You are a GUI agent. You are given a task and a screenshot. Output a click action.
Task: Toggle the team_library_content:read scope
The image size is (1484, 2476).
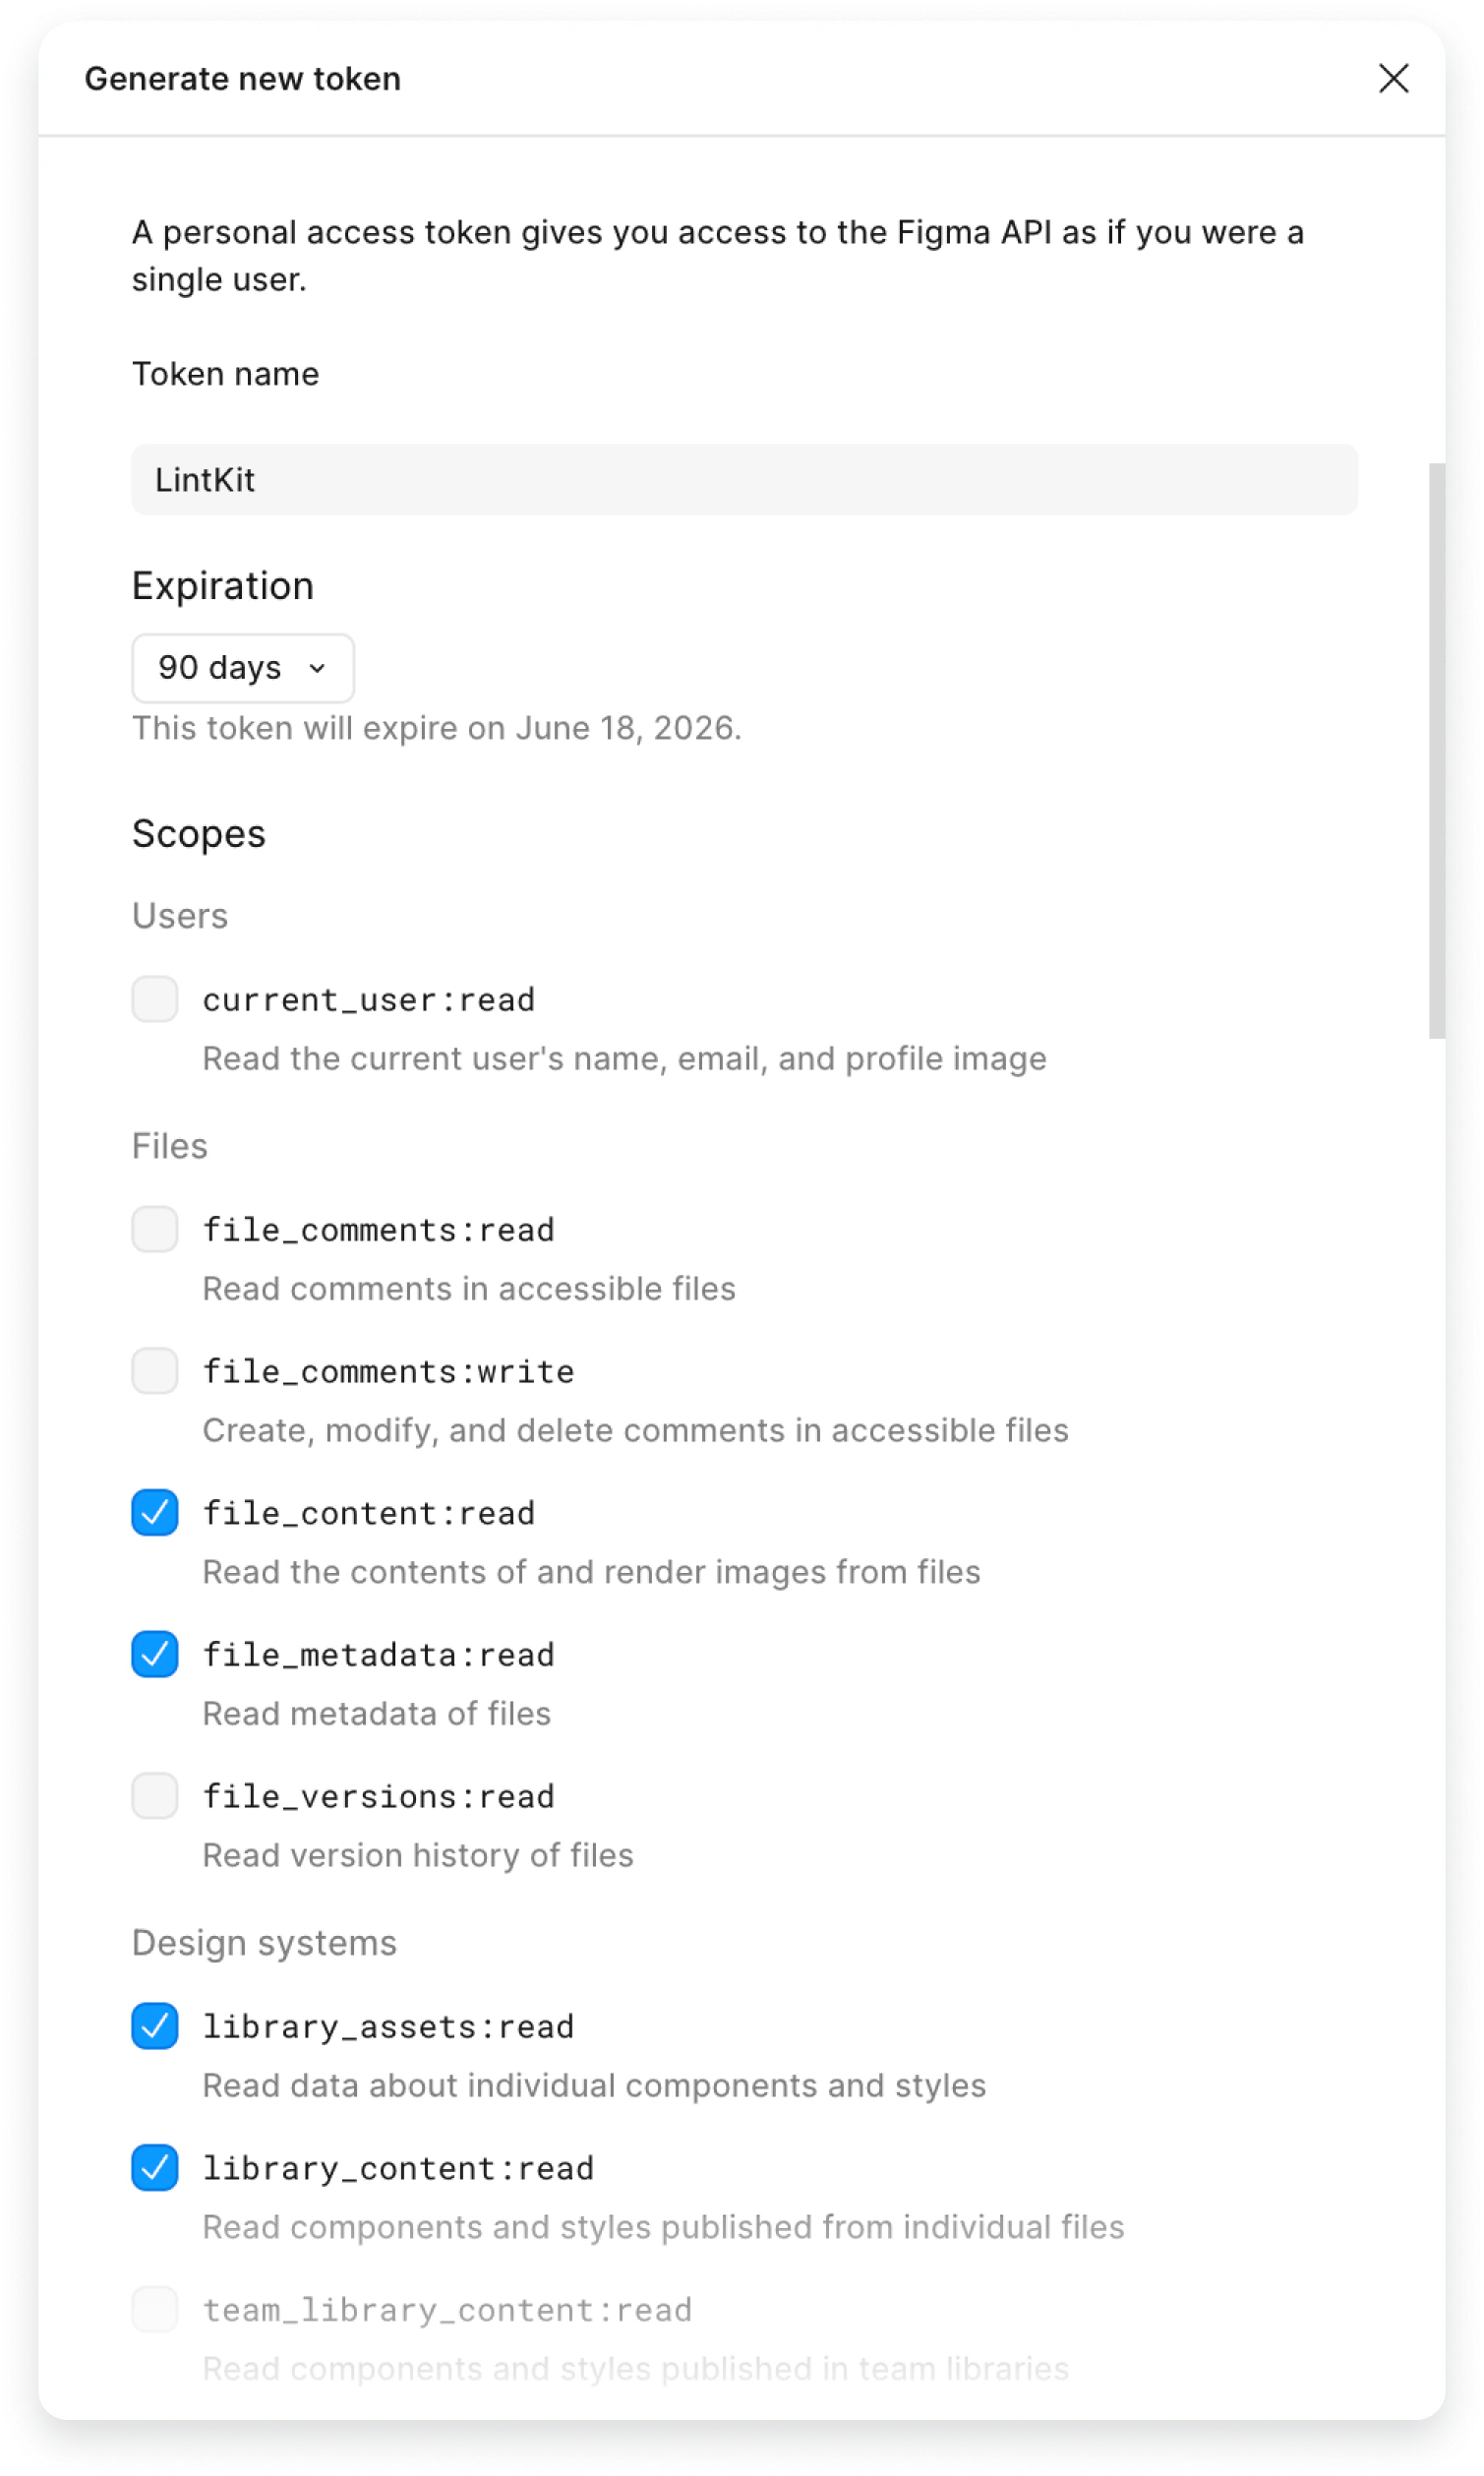click(x=154, y=2310)
